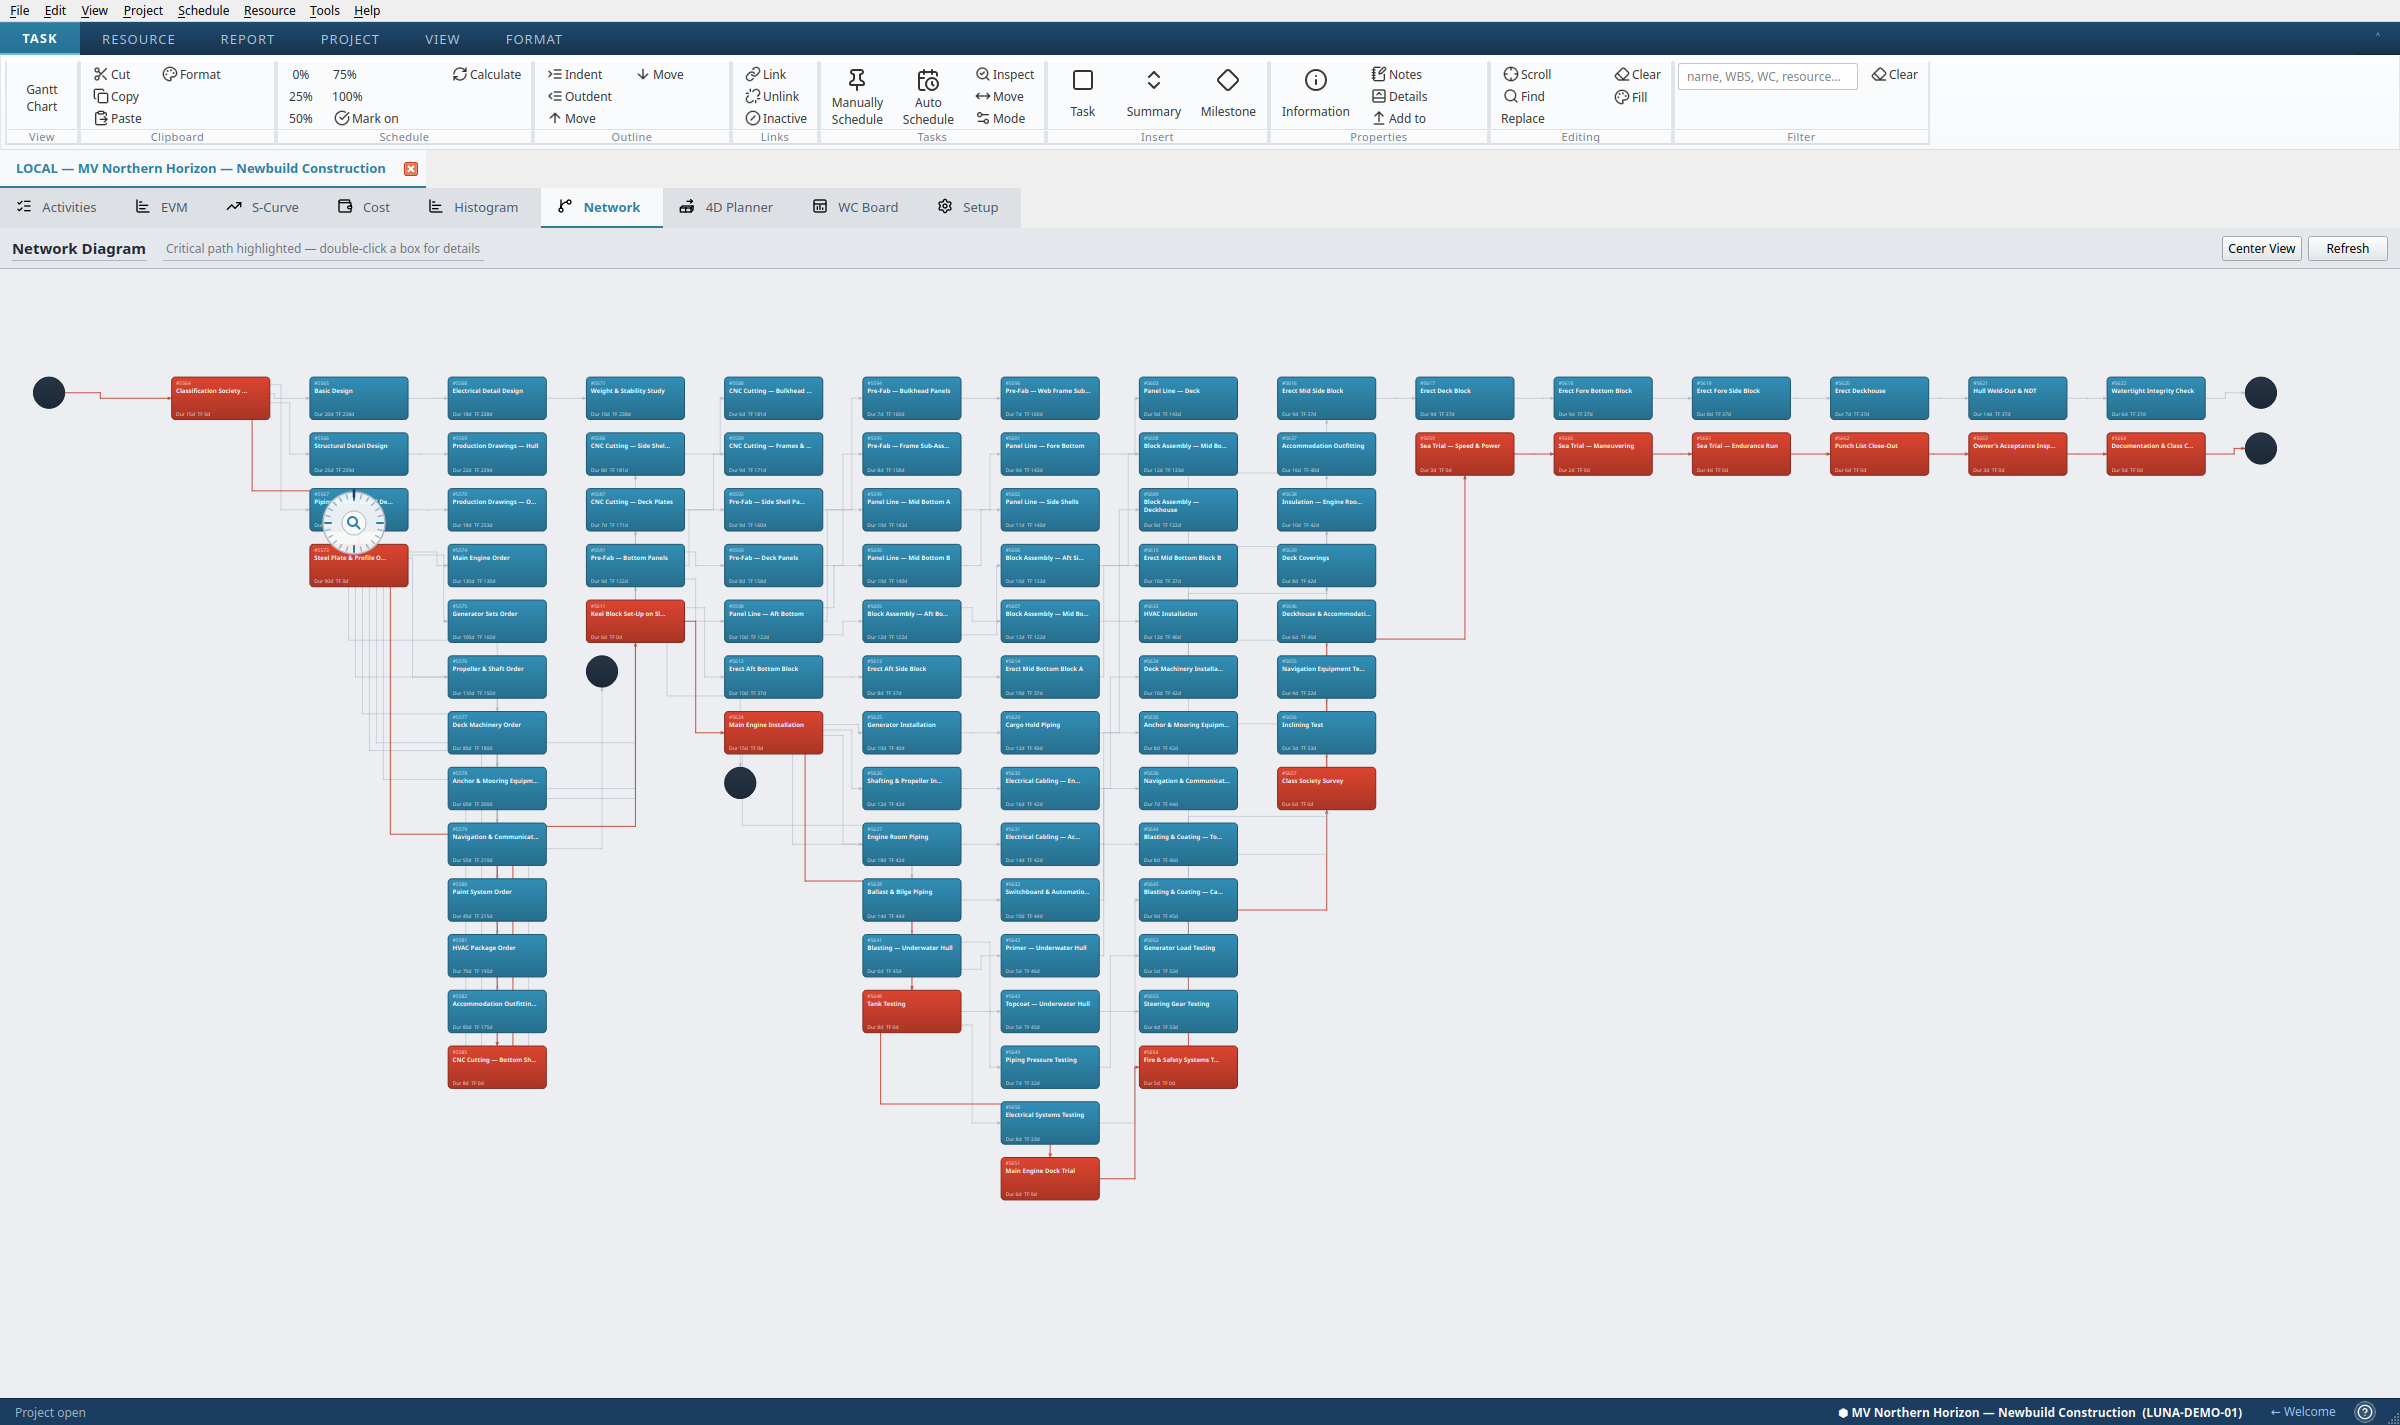The image size is (2400, 1425).
Task: Click the Inspect task icon
Action: pos(983,74)
